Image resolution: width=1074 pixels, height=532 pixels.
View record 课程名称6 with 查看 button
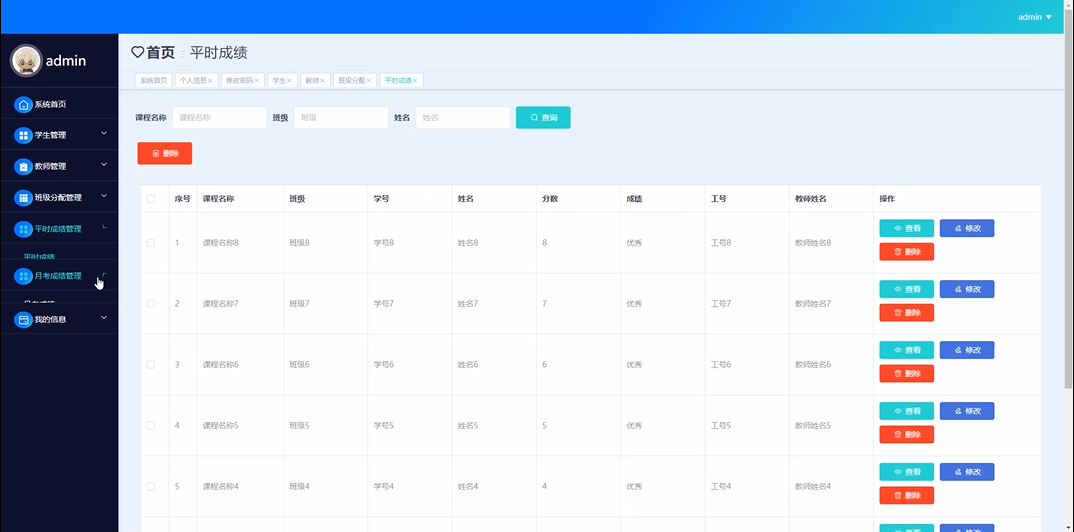(x=906, y=350)
